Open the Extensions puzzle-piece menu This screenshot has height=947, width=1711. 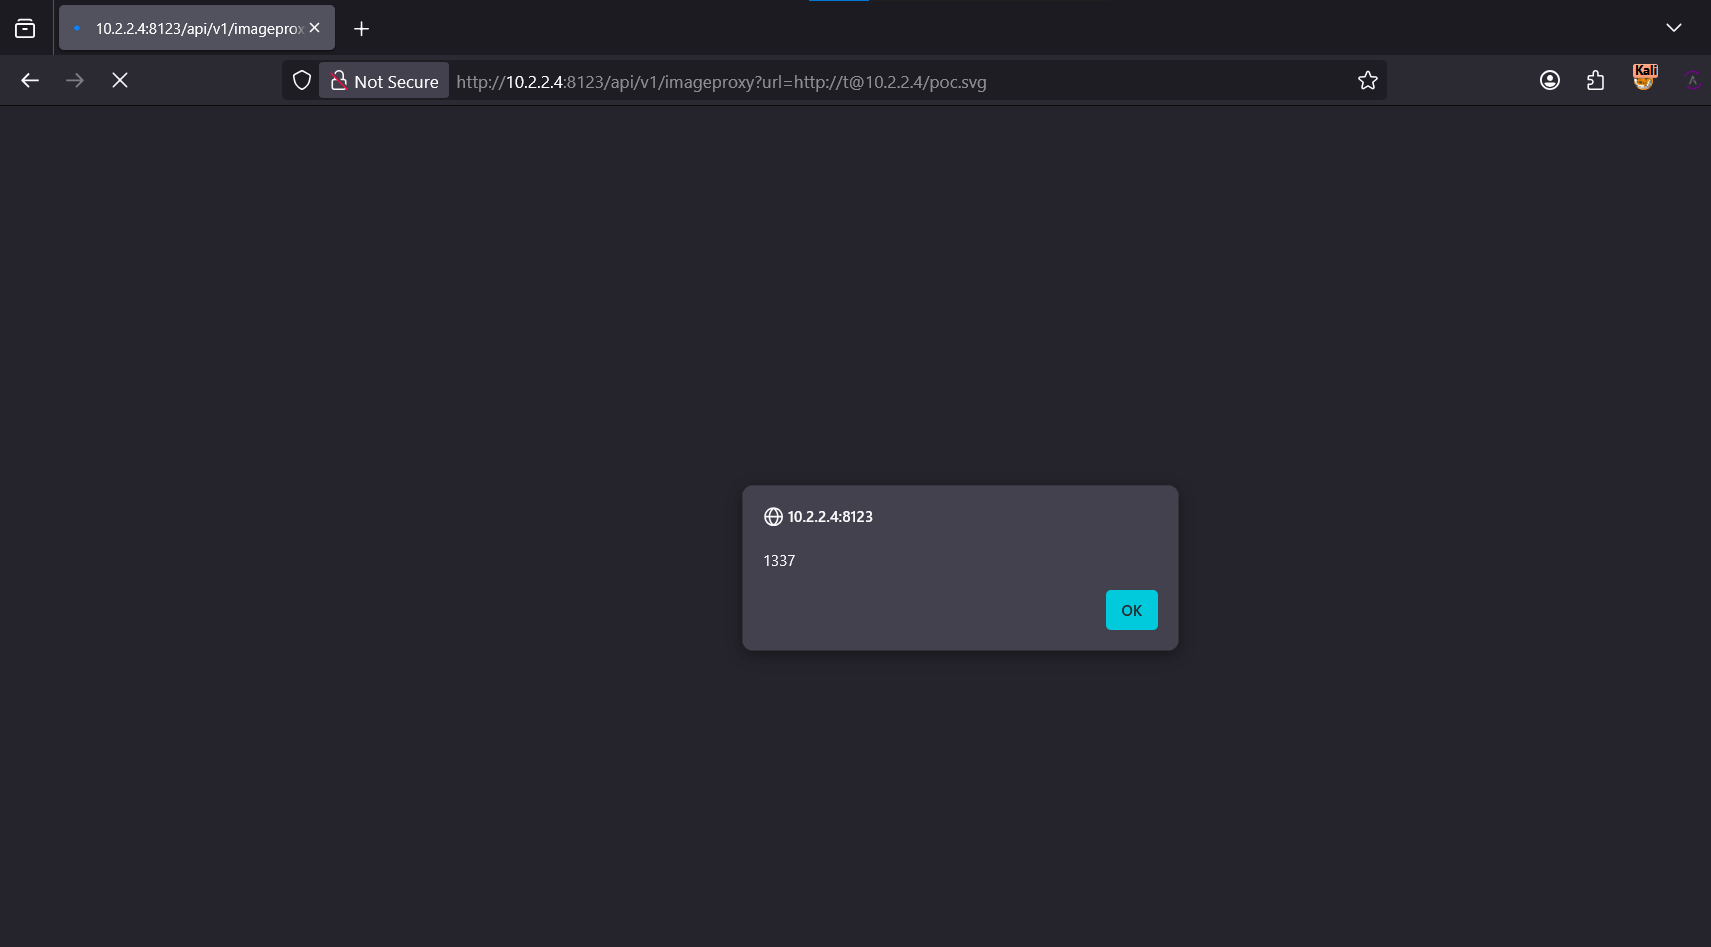click(1595, 81)
